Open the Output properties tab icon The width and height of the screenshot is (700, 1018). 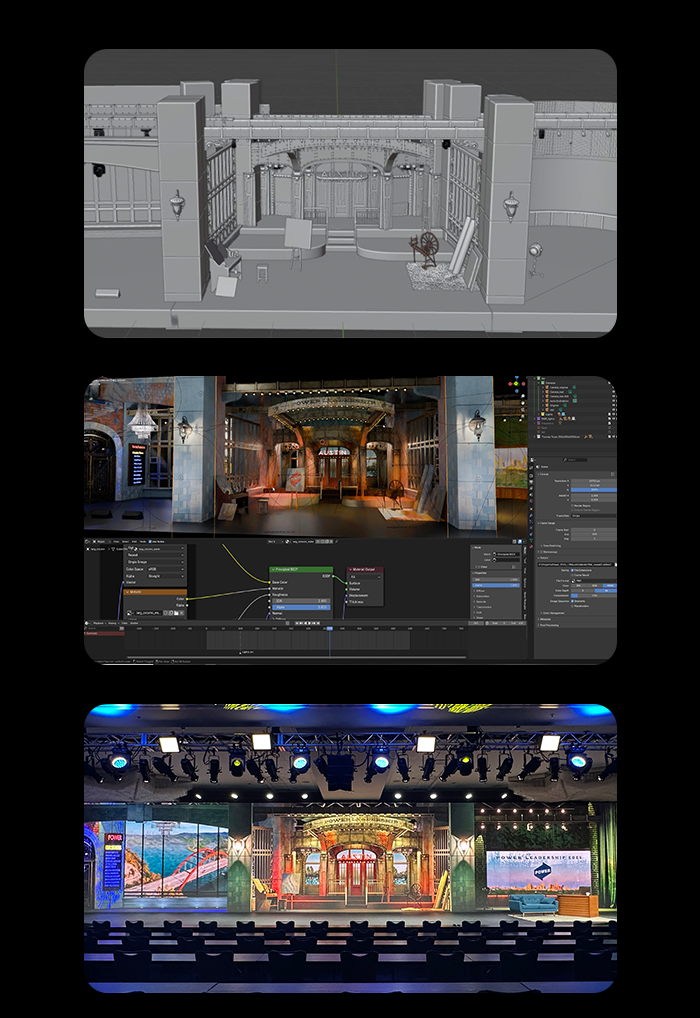pyautogui.click(x=531, y=482)
